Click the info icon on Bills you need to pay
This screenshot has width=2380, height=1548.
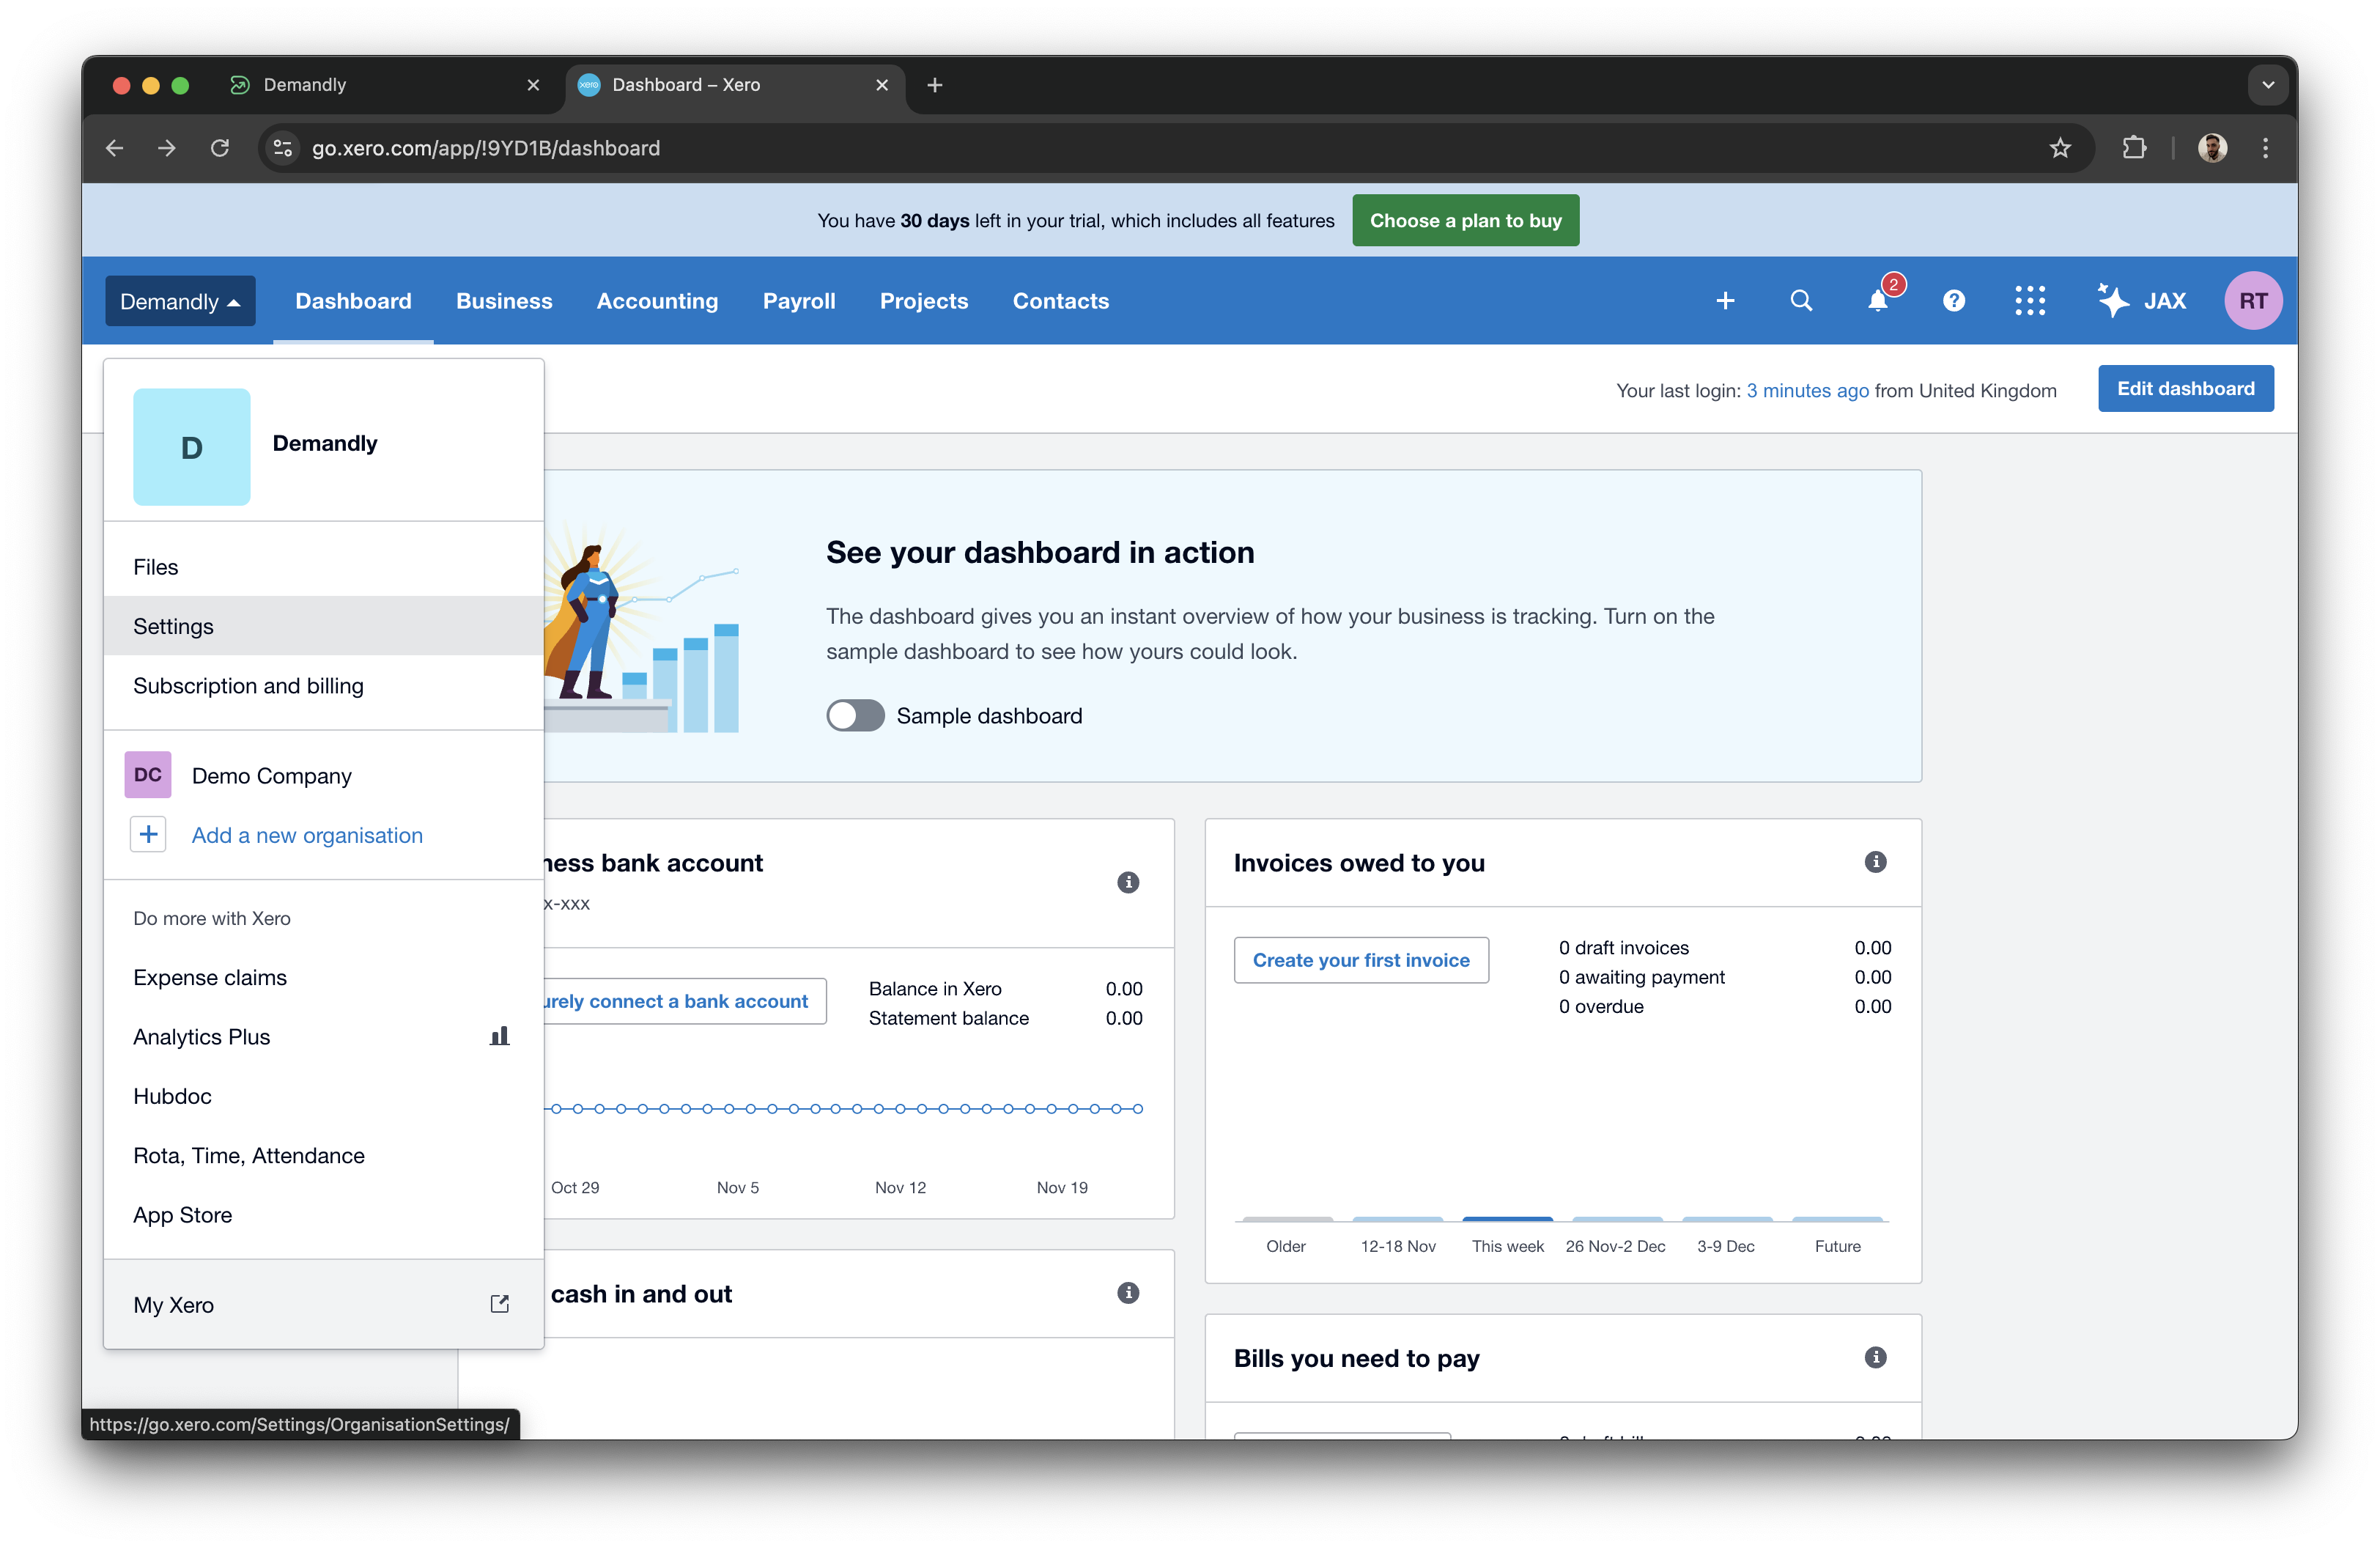[1875, 1357]
